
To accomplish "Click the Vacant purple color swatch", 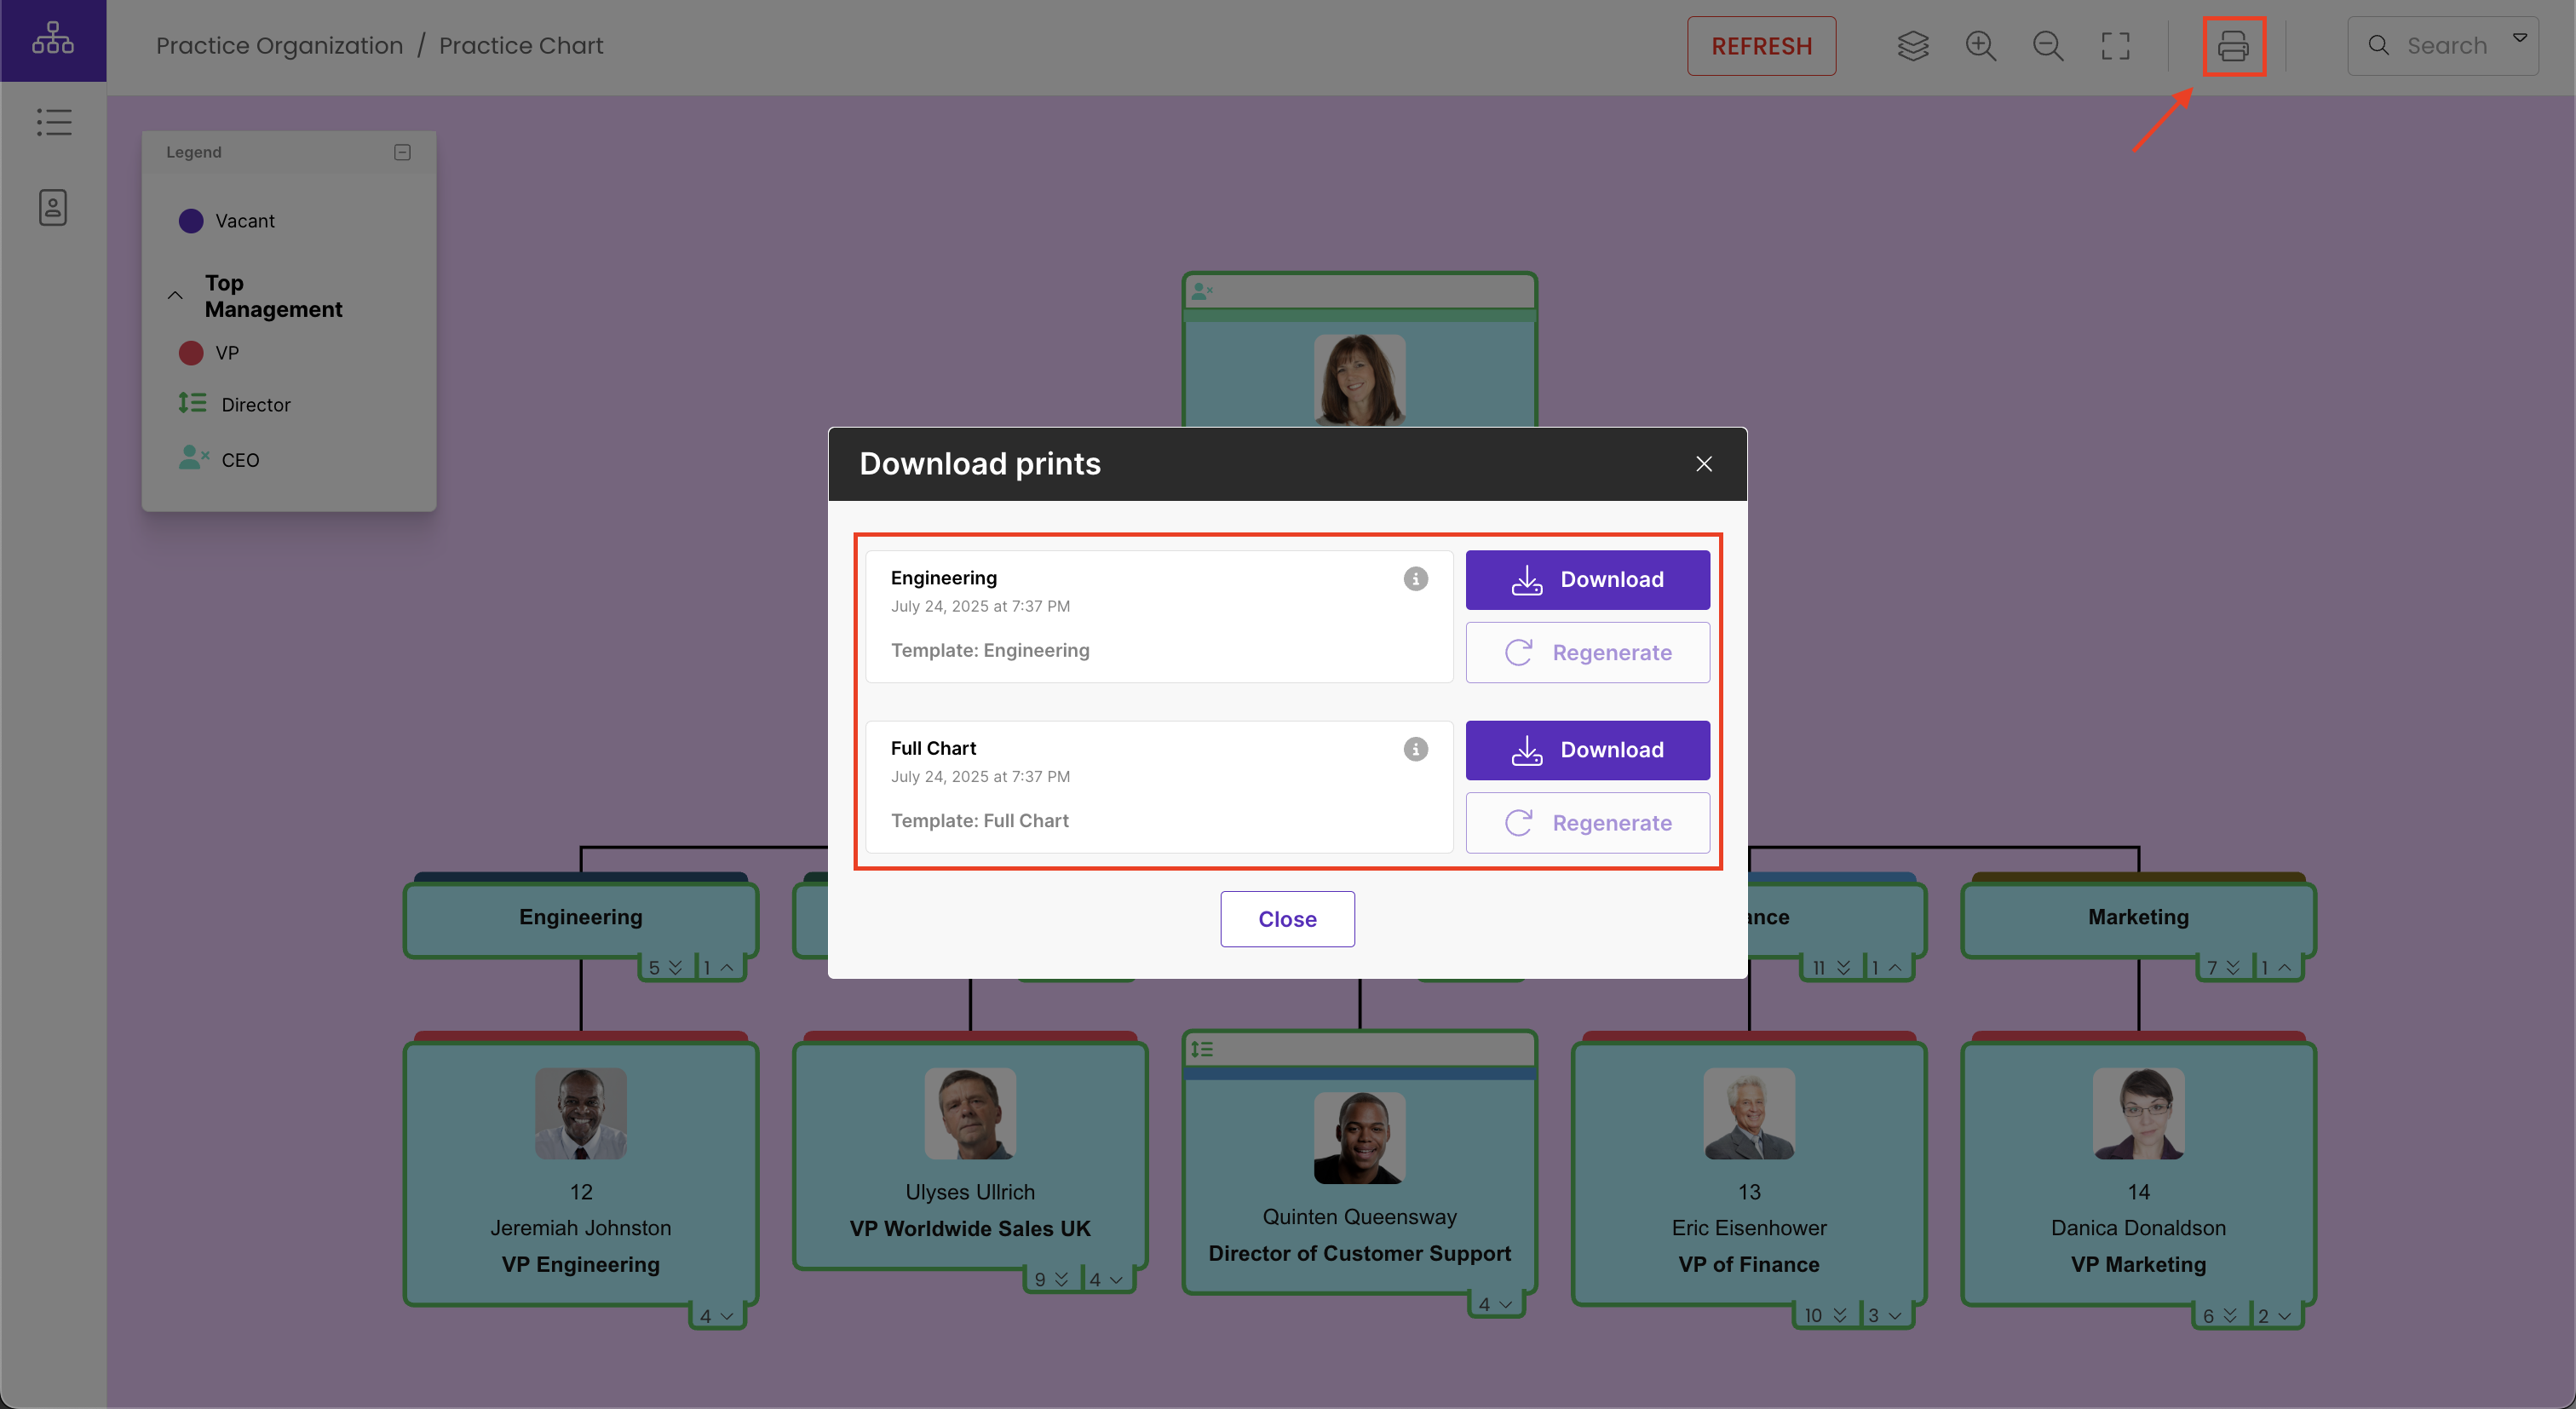I will click(x=190, y=221).
